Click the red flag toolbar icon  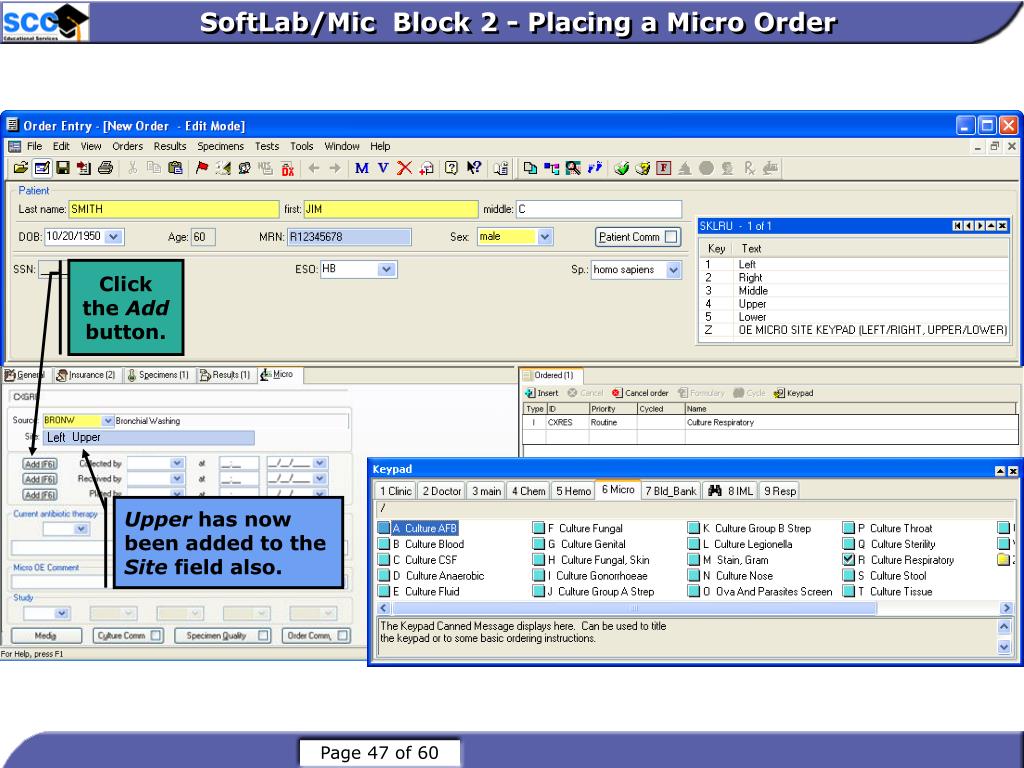(x=202, y=168)
